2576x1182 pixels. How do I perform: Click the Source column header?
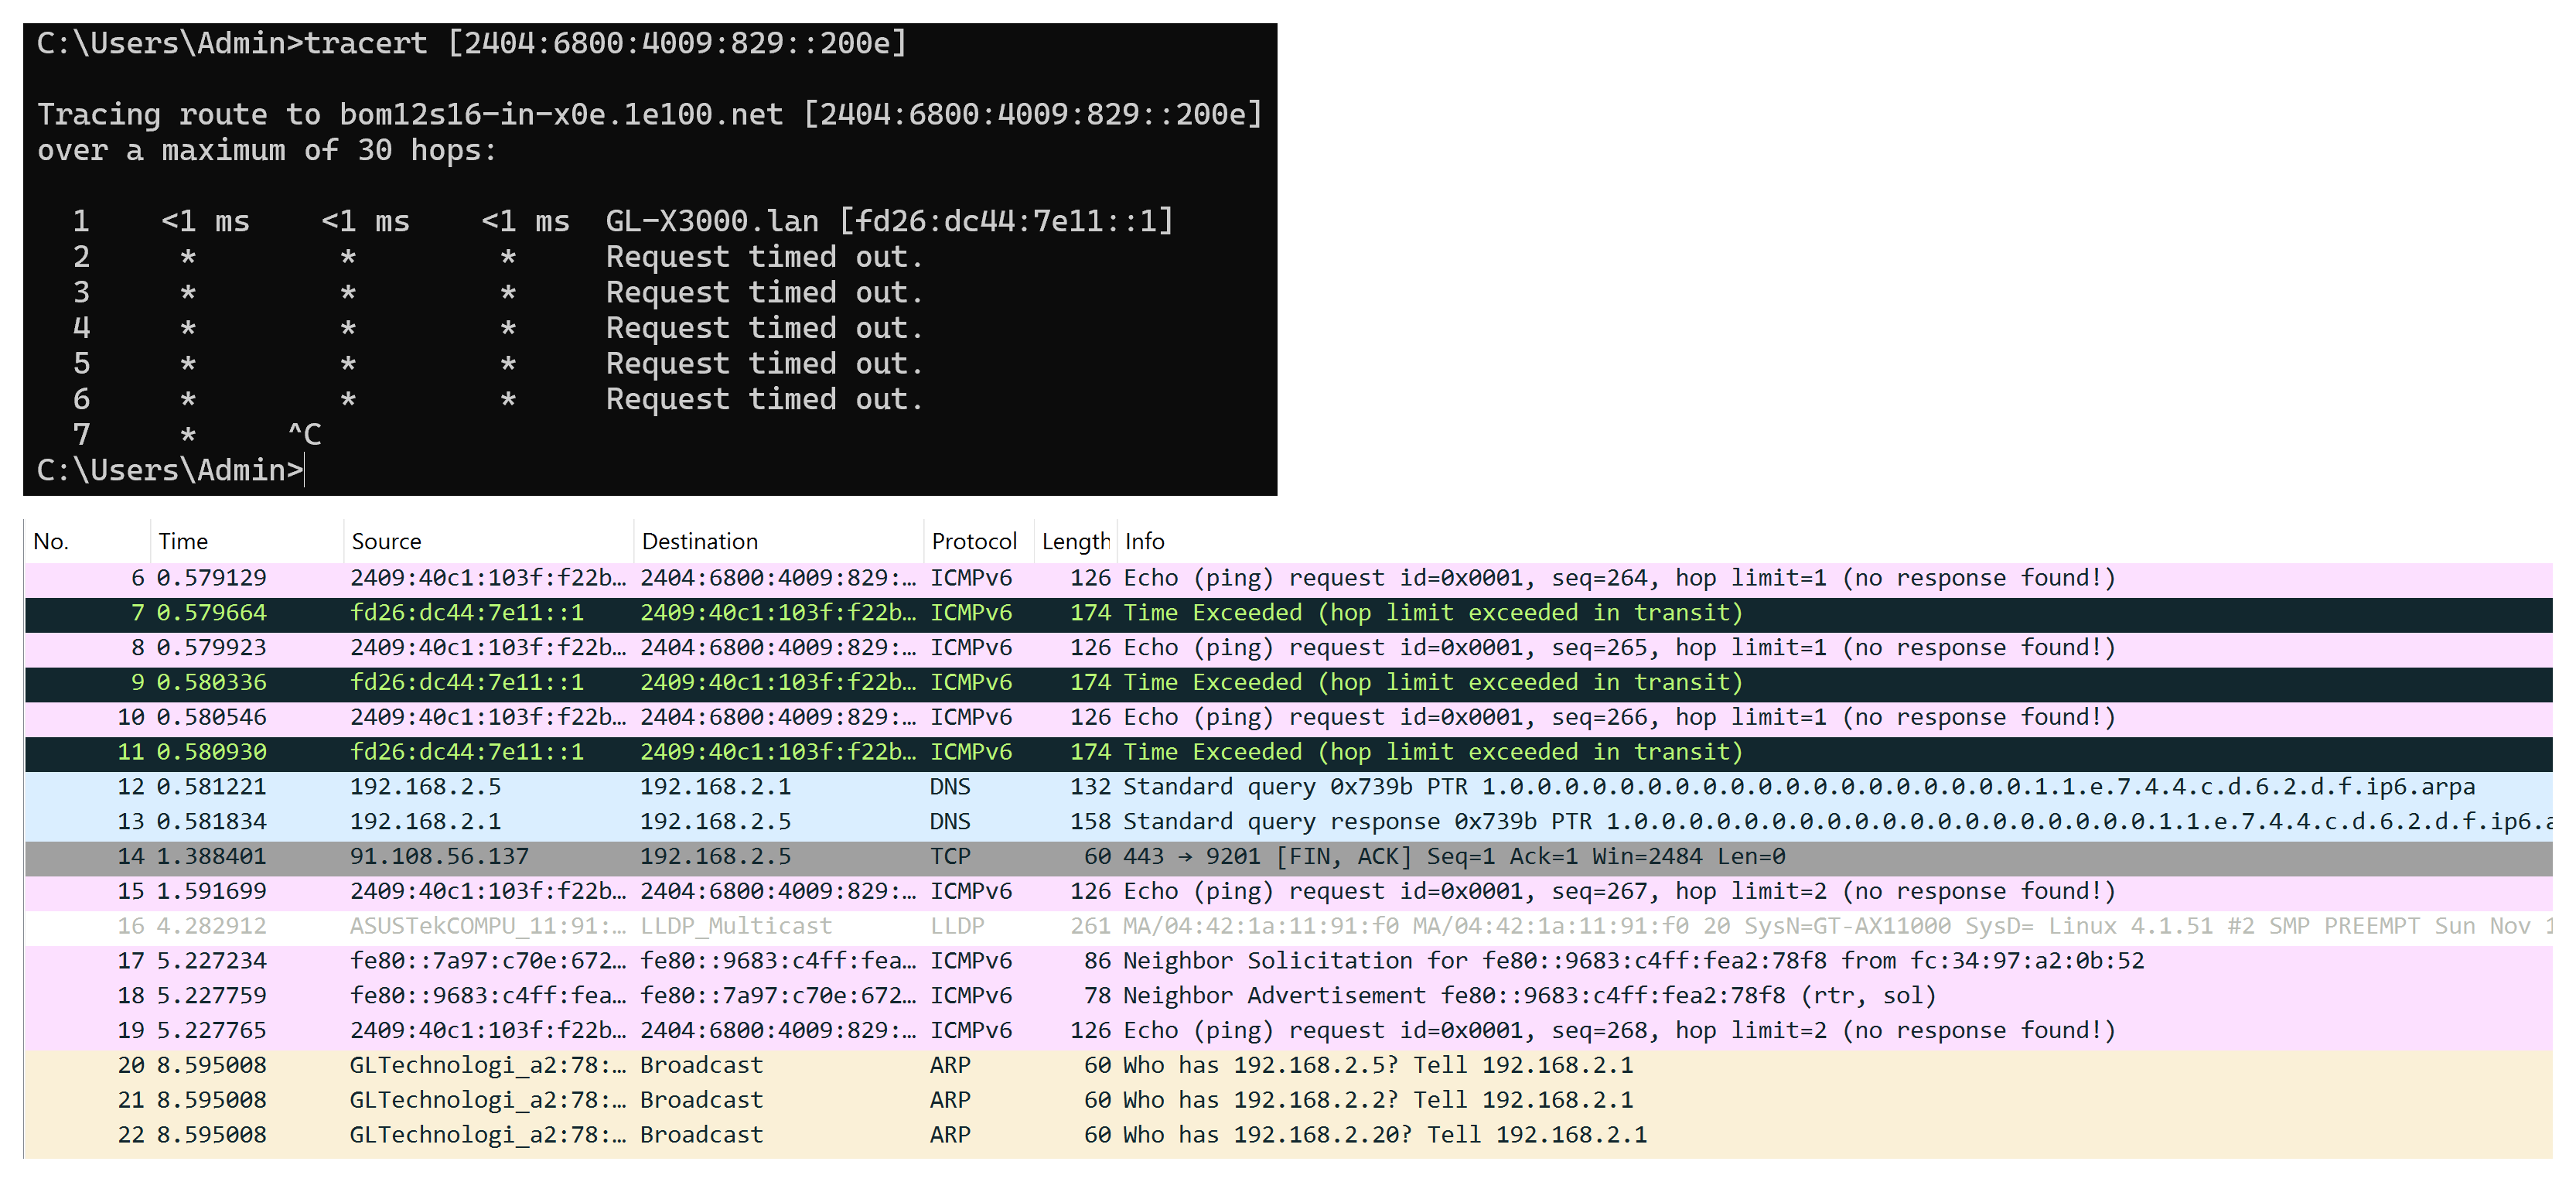tap(386, 541)
